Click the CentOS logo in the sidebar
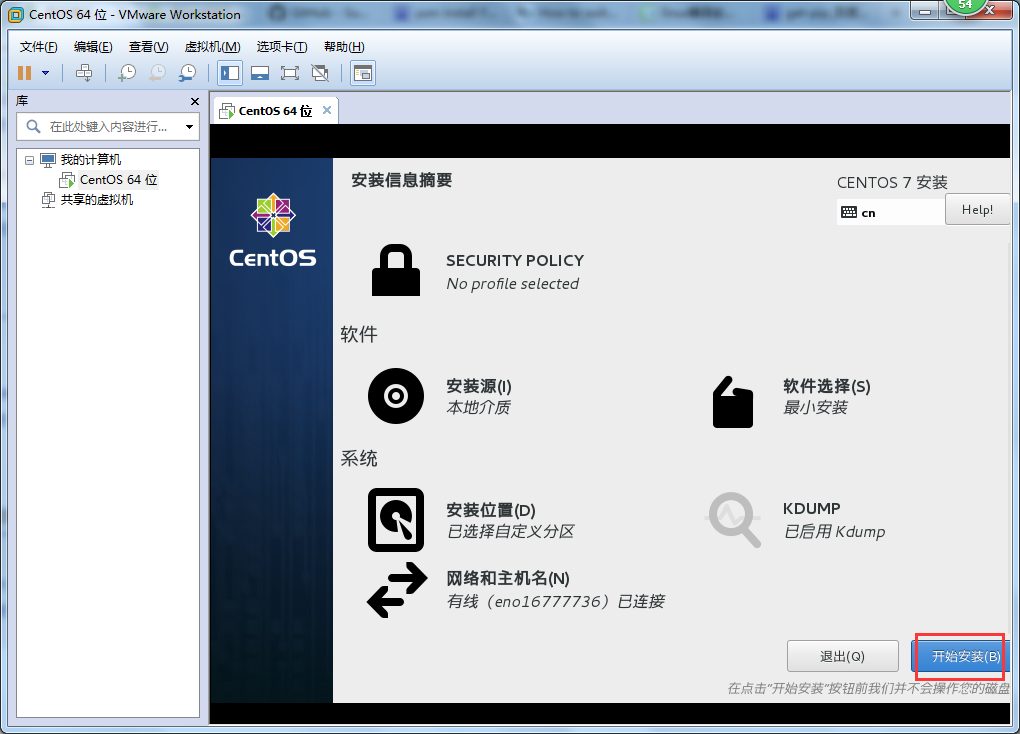Image resolution: width=1020 pixels, height=734 pixels. pyautogui.click(x=273, y=230)
